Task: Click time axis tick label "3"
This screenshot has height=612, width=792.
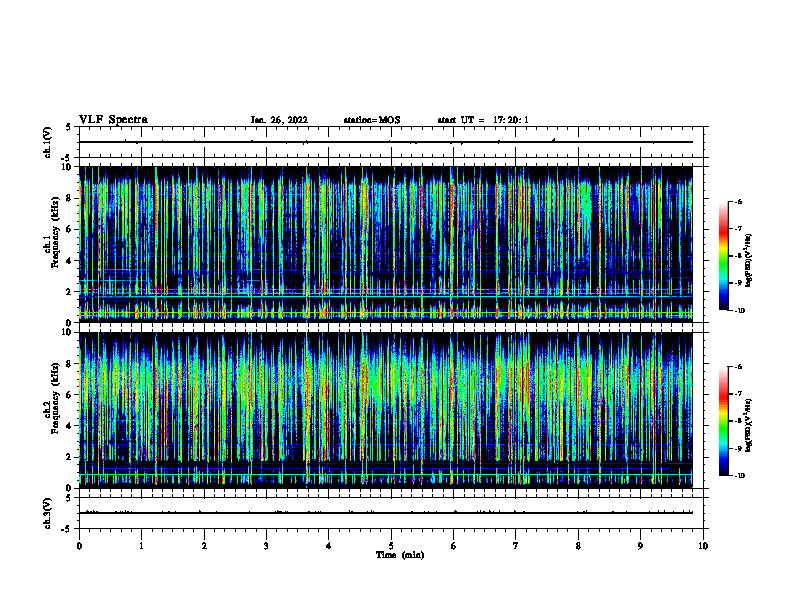Action: click(x=266, y=546)
